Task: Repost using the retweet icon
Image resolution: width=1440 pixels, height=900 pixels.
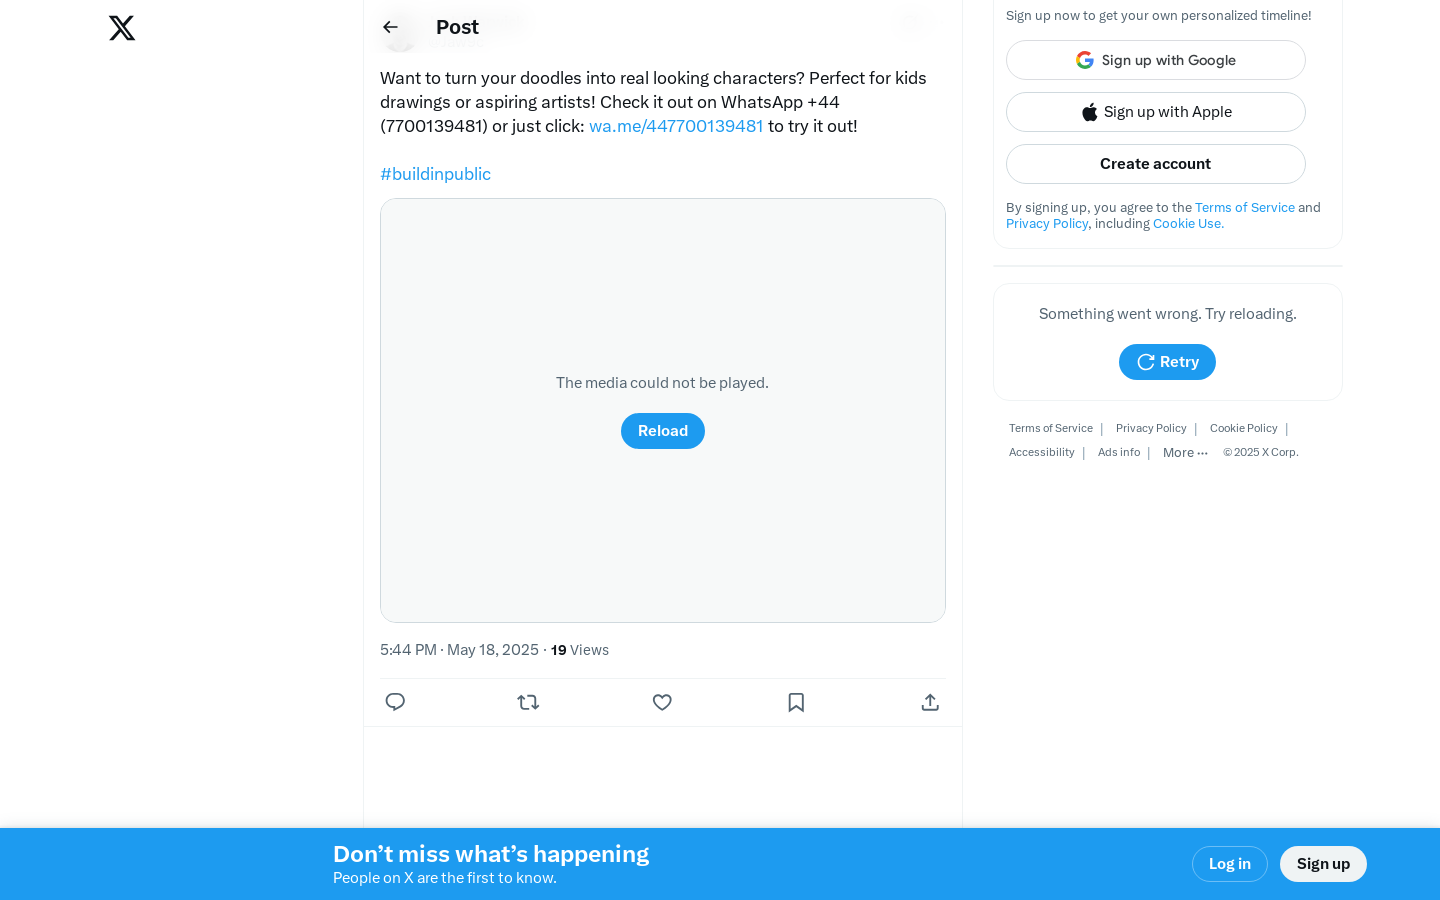Action: [528, 702]
